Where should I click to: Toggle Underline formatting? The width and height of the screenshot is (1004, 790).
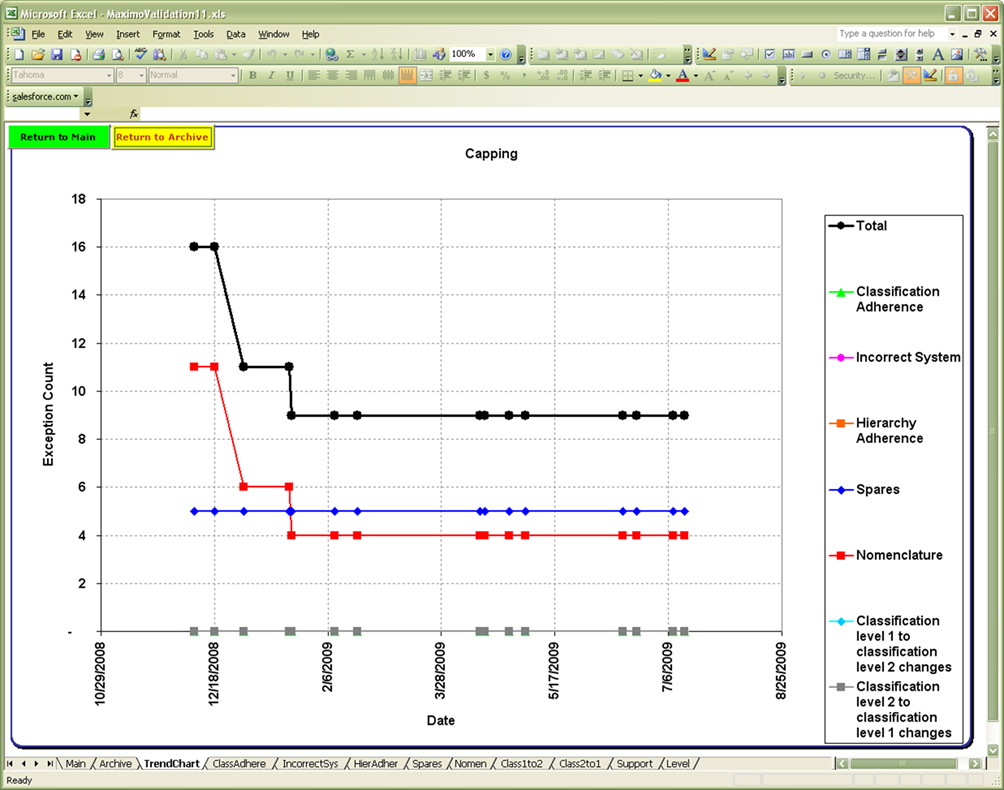click(x=290, y=76)
